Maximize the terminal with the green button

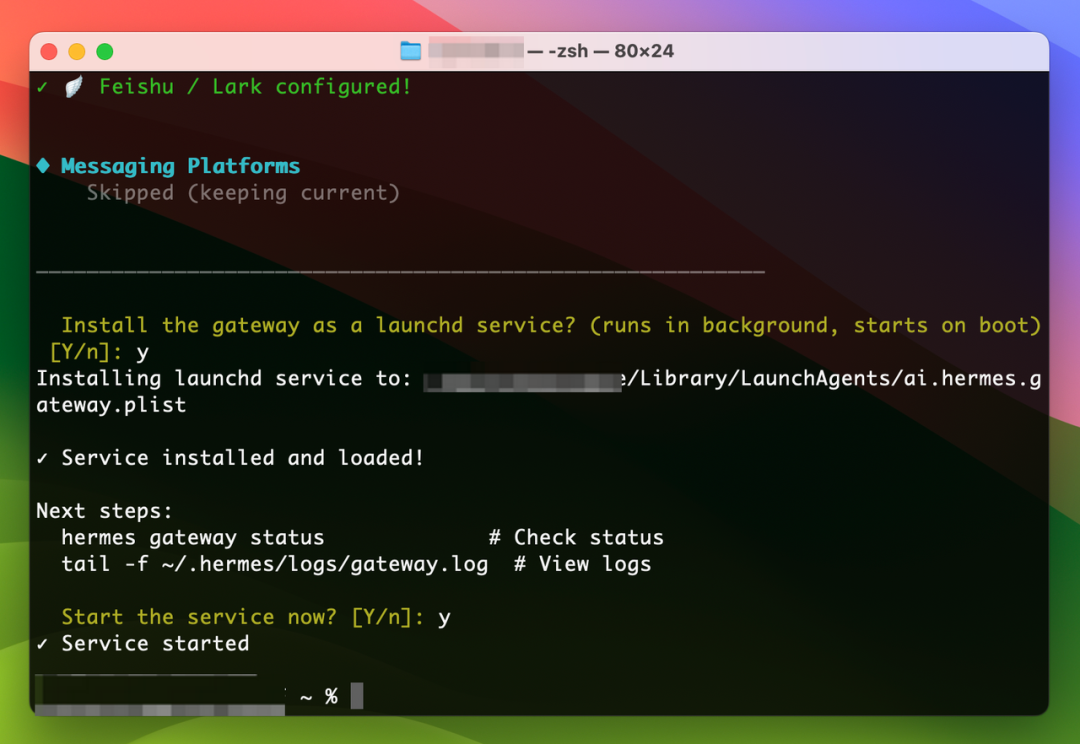[x=105, y=52]
